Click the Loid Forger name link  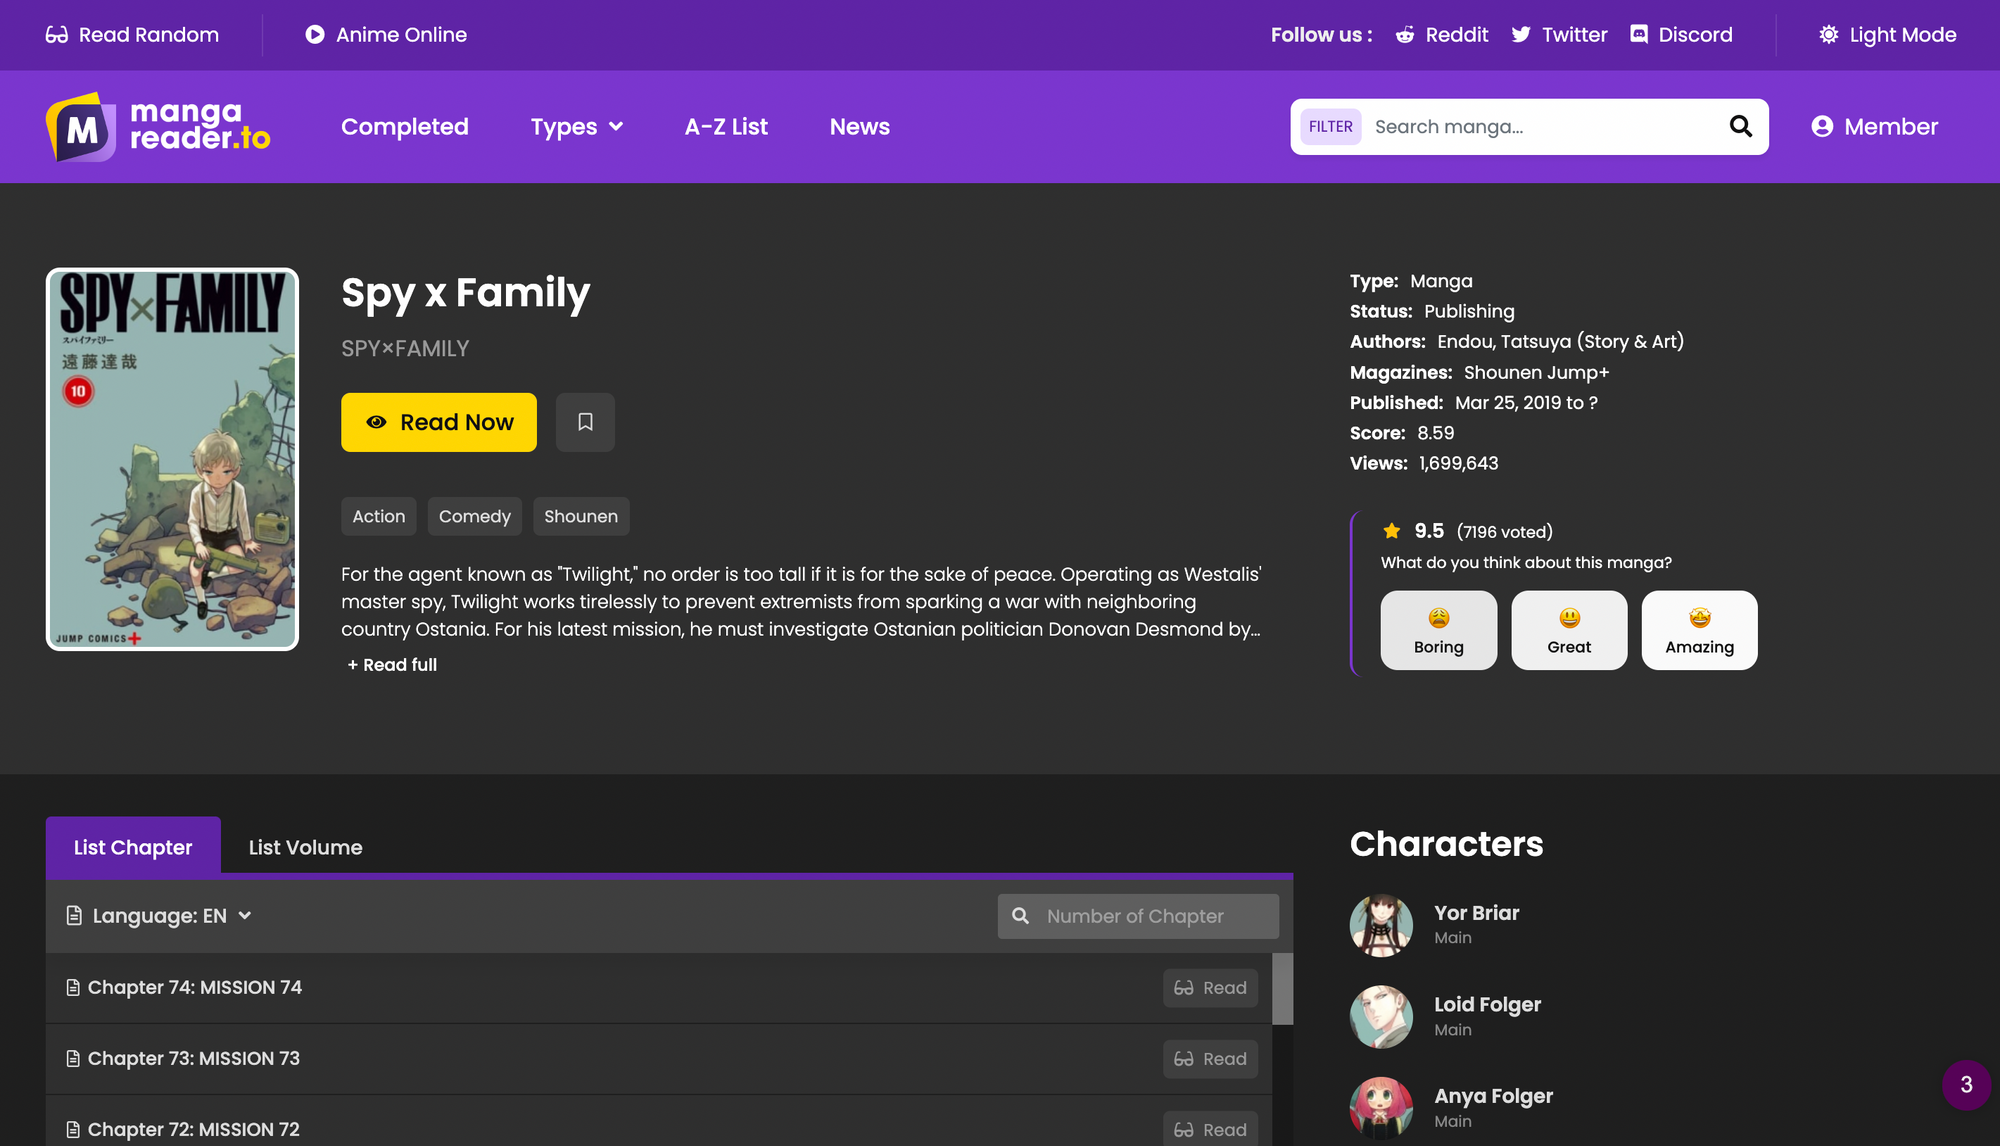tap(1488, 1005)
